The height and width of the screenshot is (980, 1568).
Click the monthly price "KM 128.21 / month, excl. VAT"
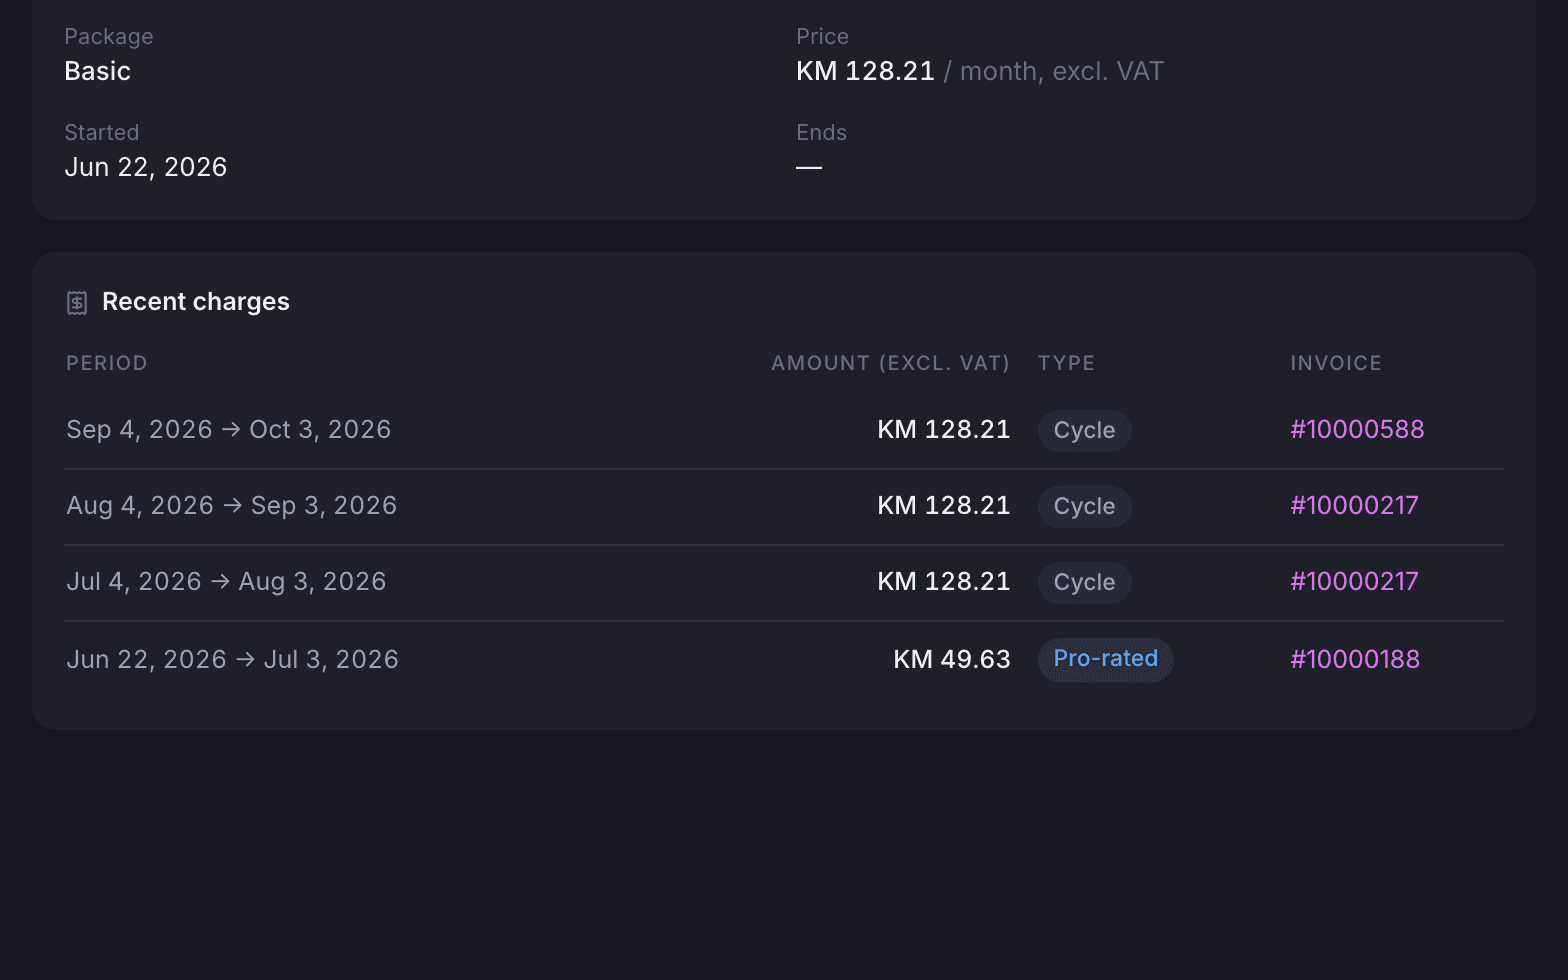coord(980,71)
